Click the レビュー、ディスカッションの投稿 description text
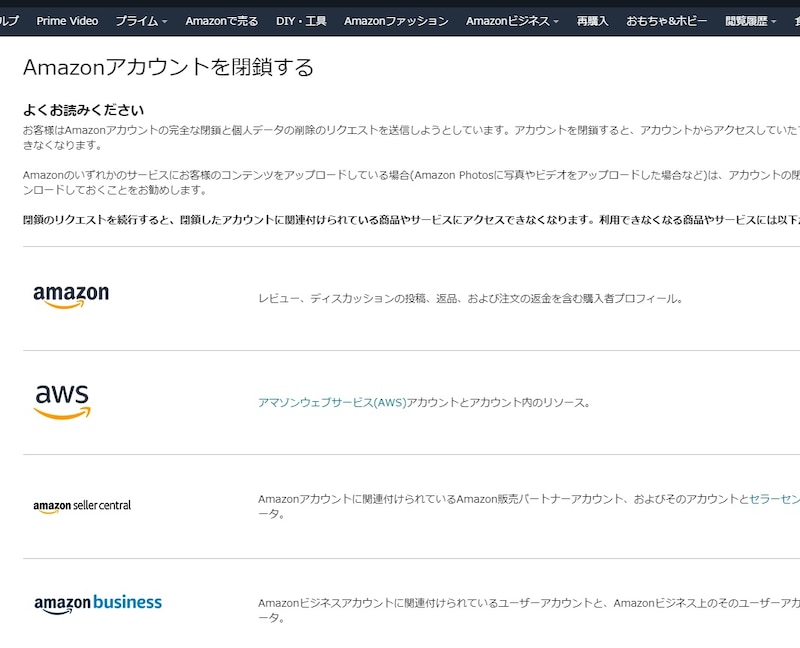 click(x=470, y=298)
